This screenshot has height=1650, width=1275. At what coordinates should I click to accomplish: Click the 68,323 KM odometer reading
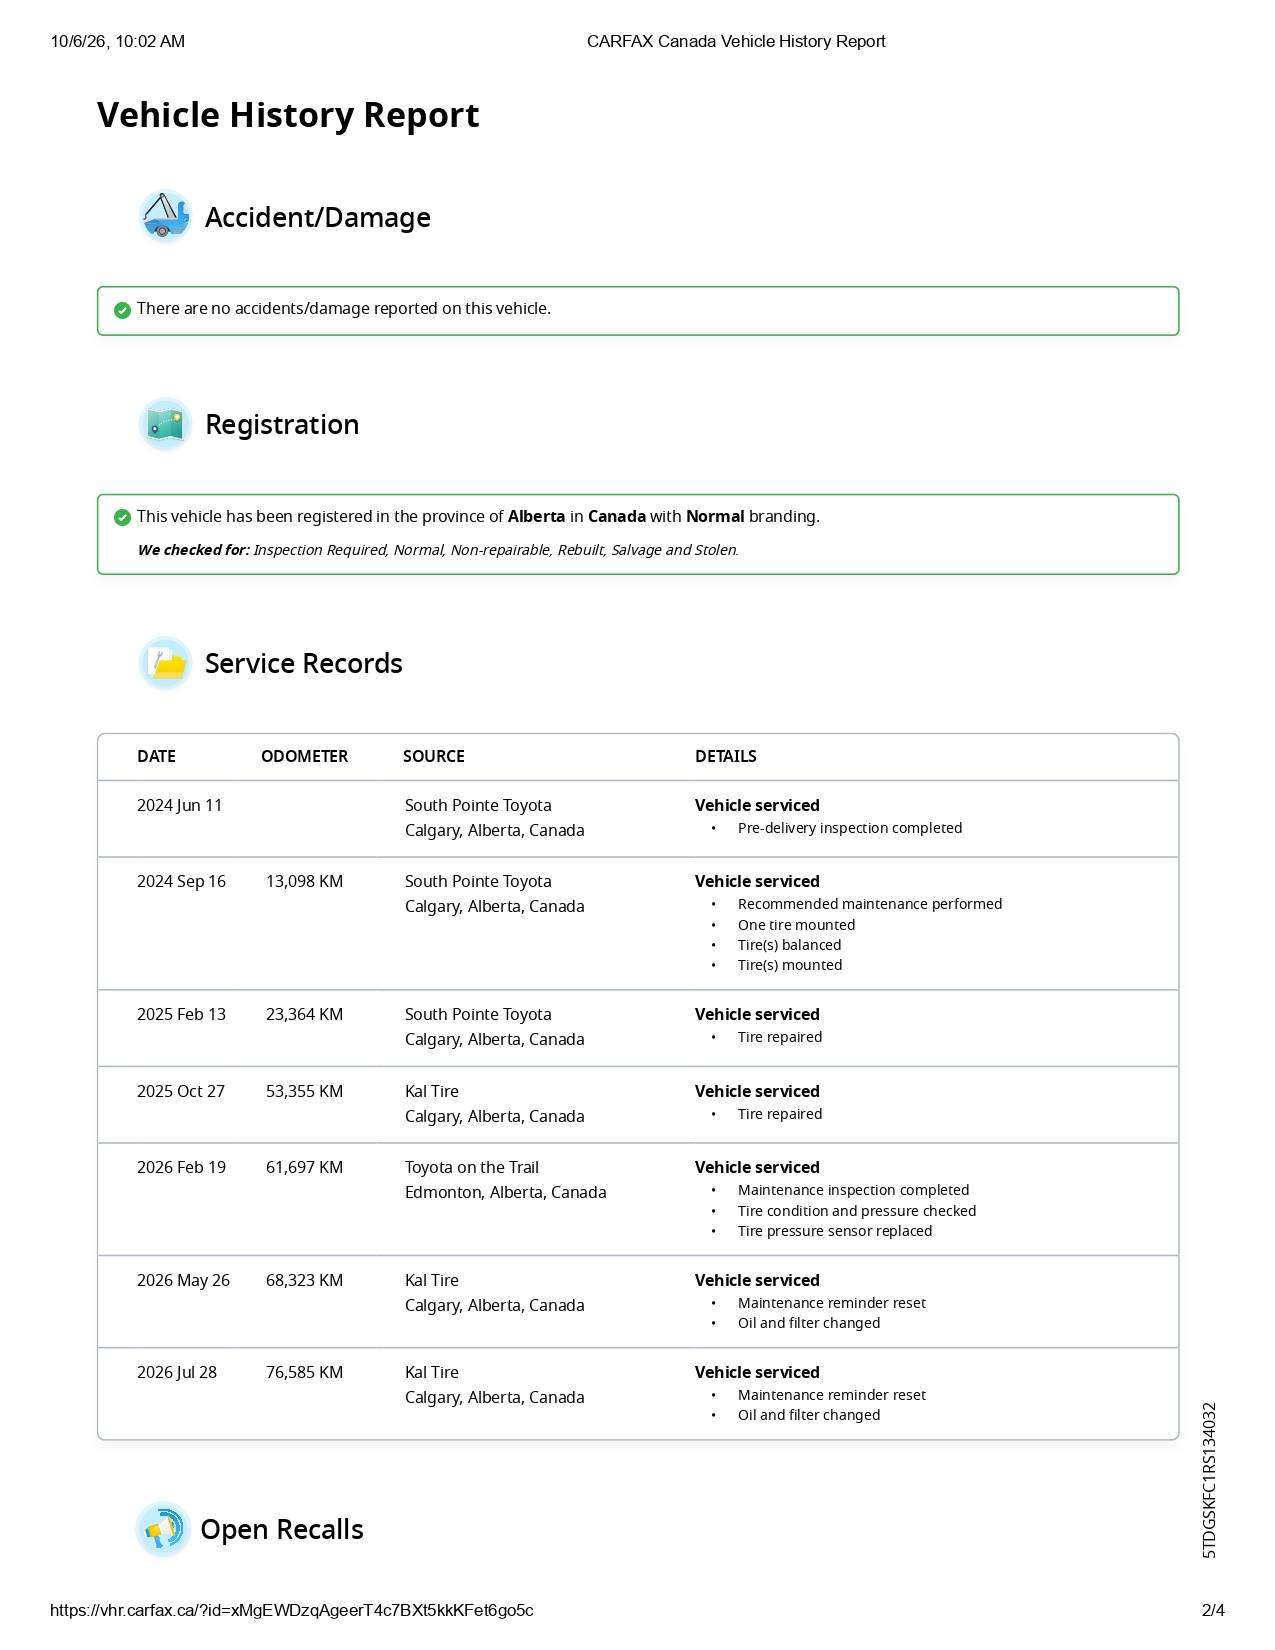tap(304, 1280)
